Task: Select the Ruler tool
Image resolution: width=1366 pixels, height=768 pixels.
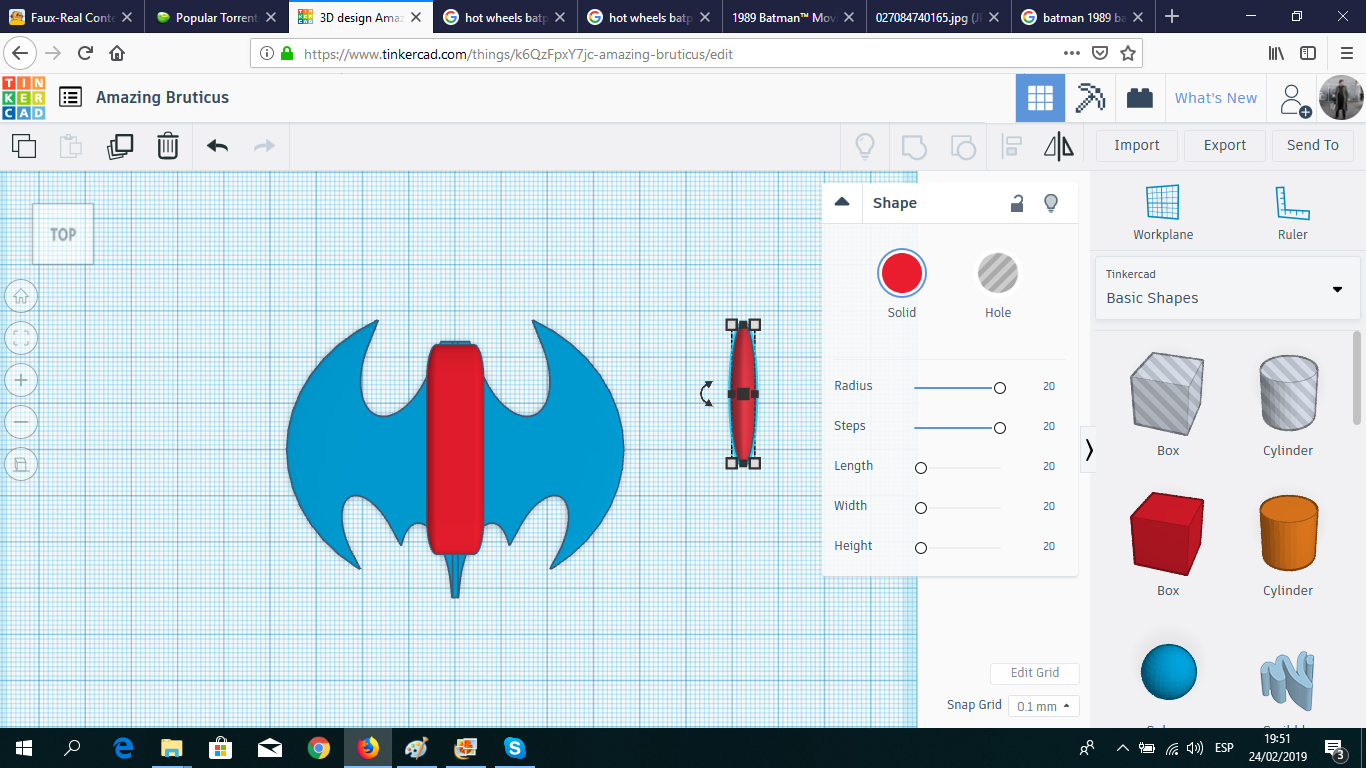Action: [x=1292, y=212]
